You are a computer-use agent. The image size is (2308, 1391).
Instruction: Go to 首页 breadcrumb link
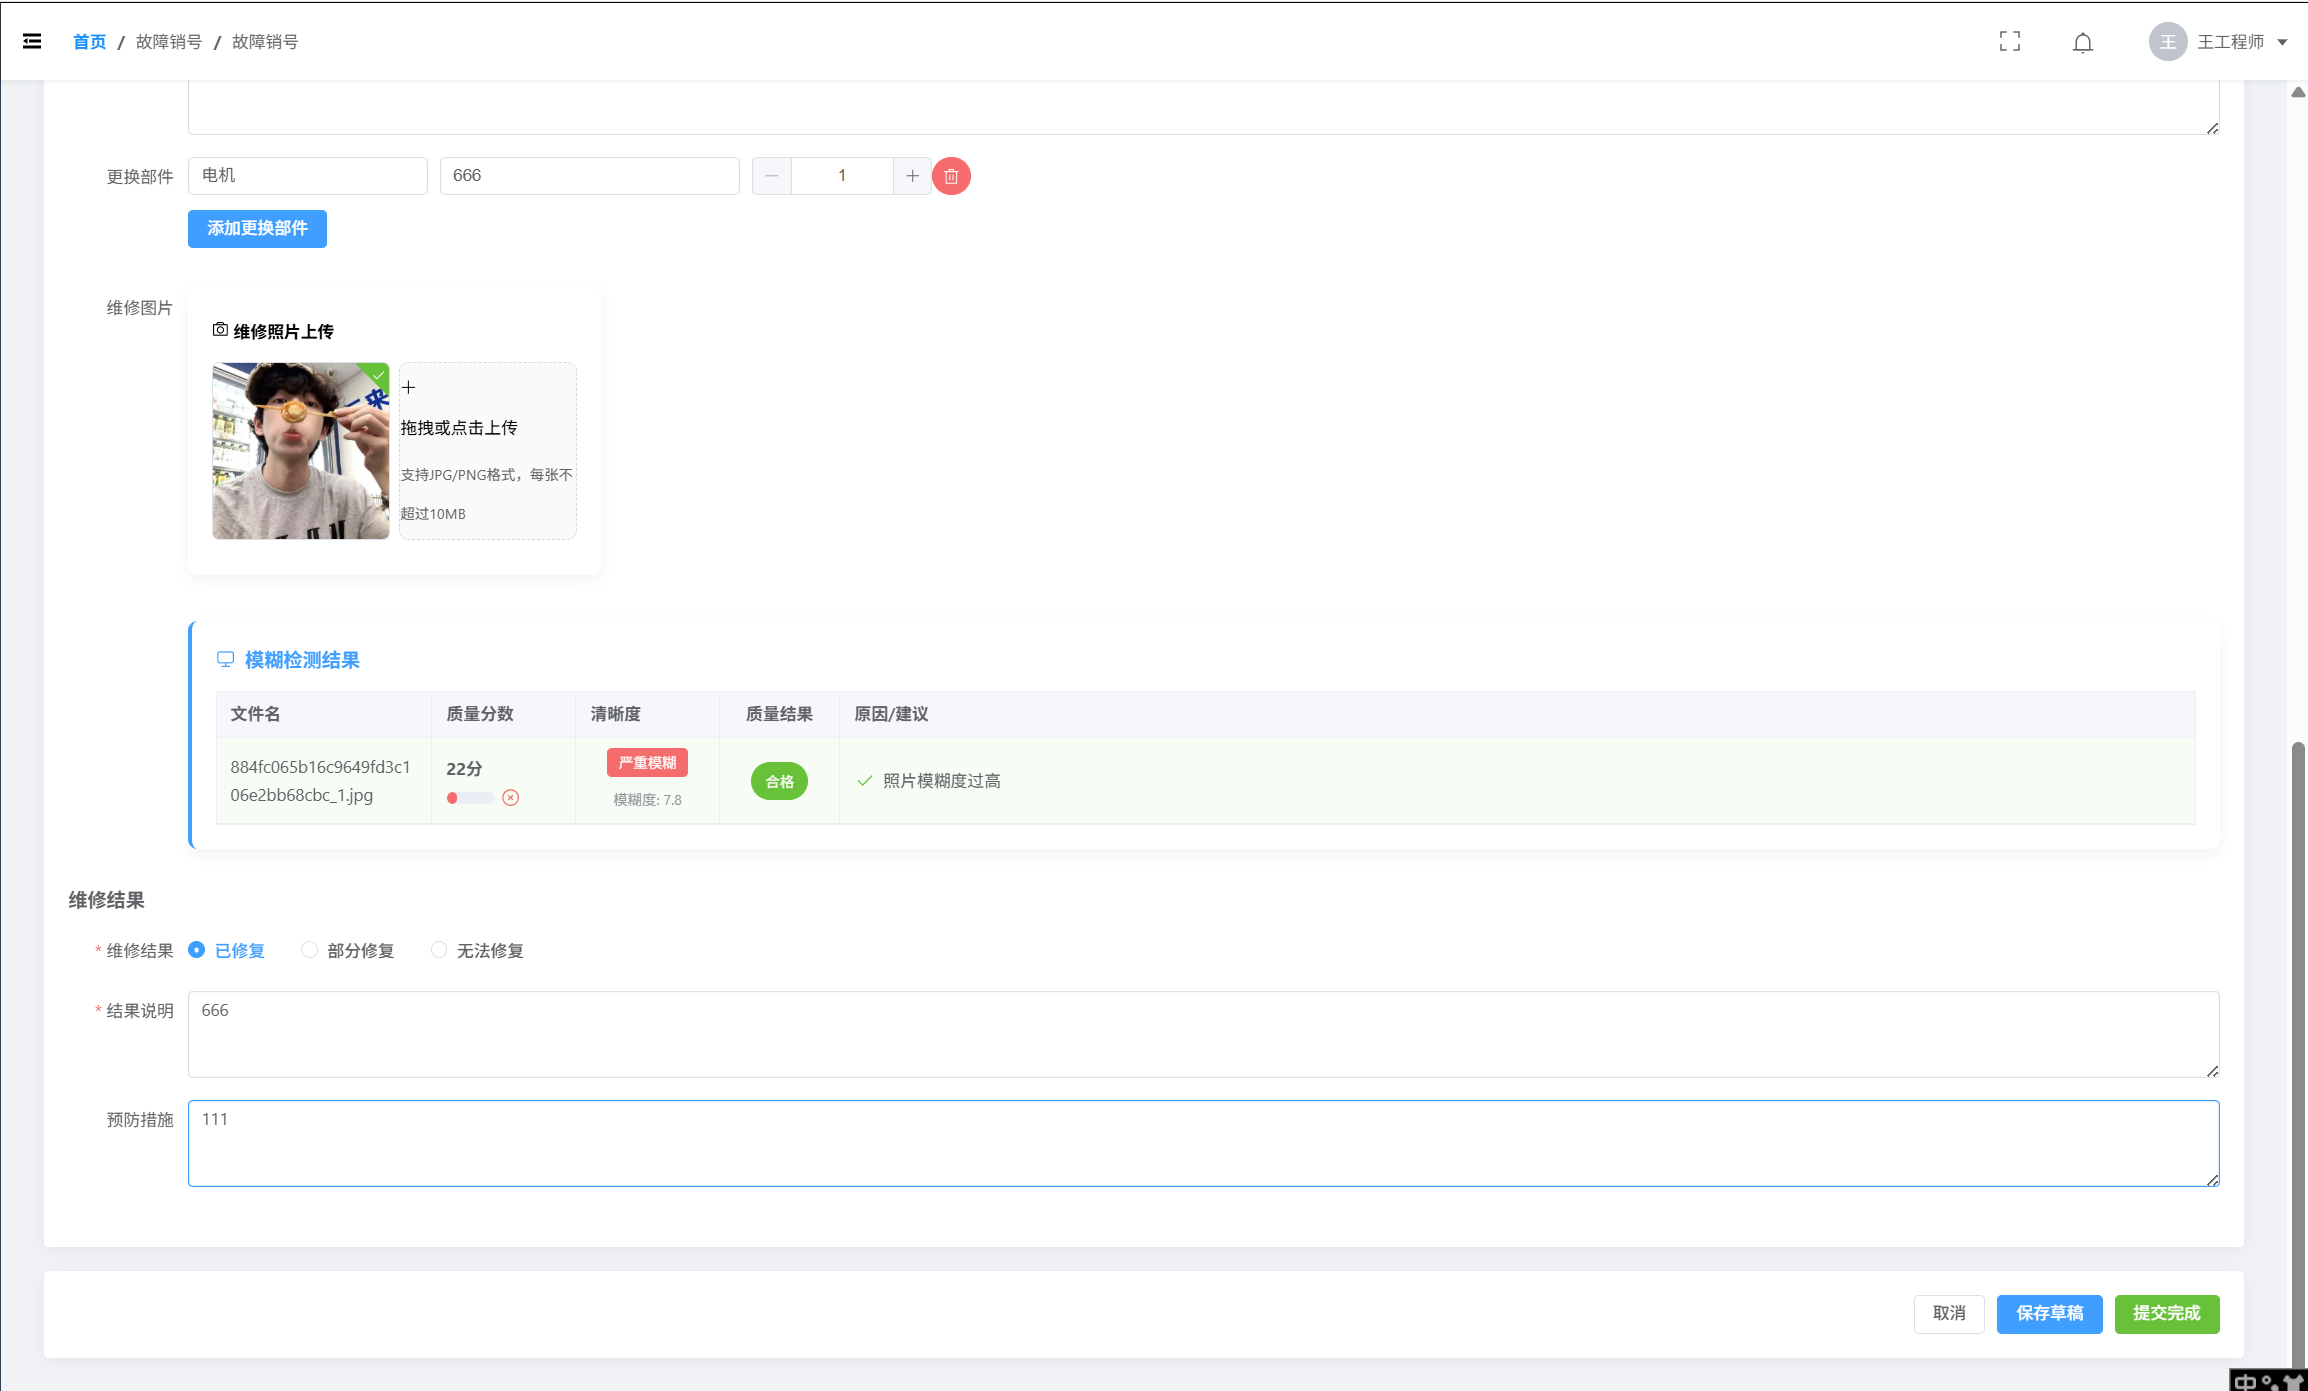coord(89,42)
